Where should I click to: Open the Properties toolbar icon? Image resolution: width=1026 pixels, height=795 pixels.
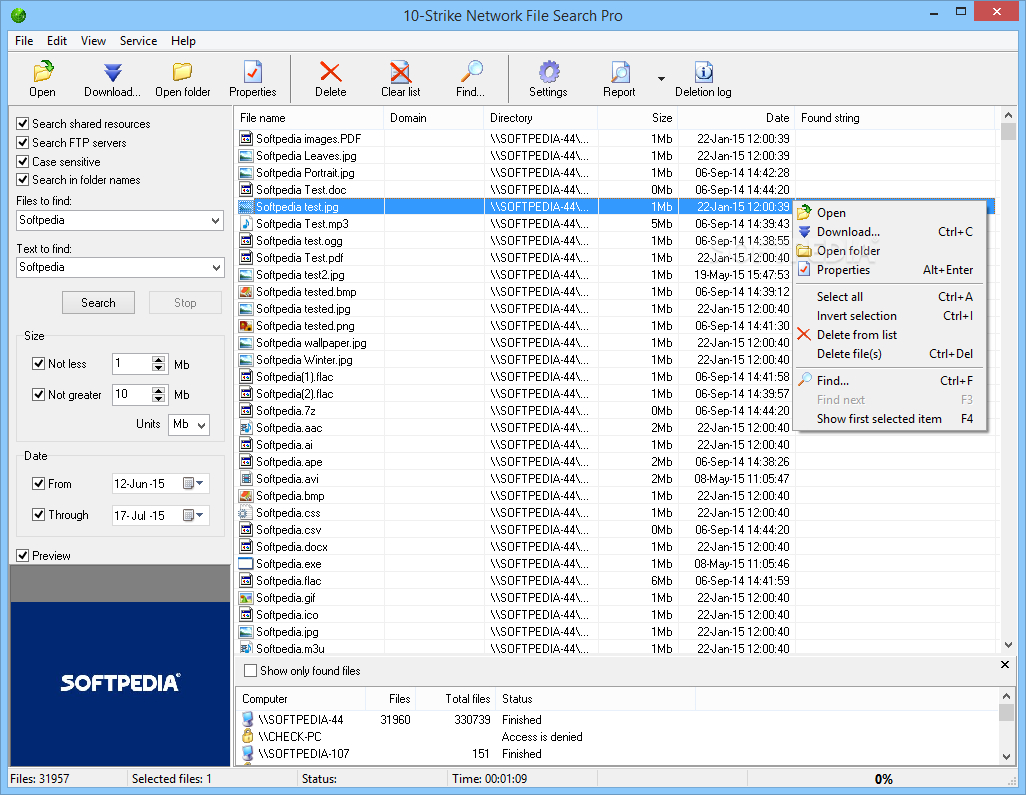click(253, 71)
